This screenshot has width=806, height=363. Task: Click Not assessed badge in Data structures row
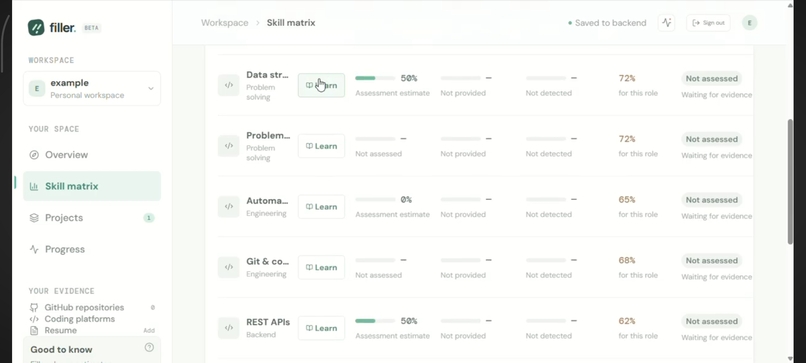(711, 78)
